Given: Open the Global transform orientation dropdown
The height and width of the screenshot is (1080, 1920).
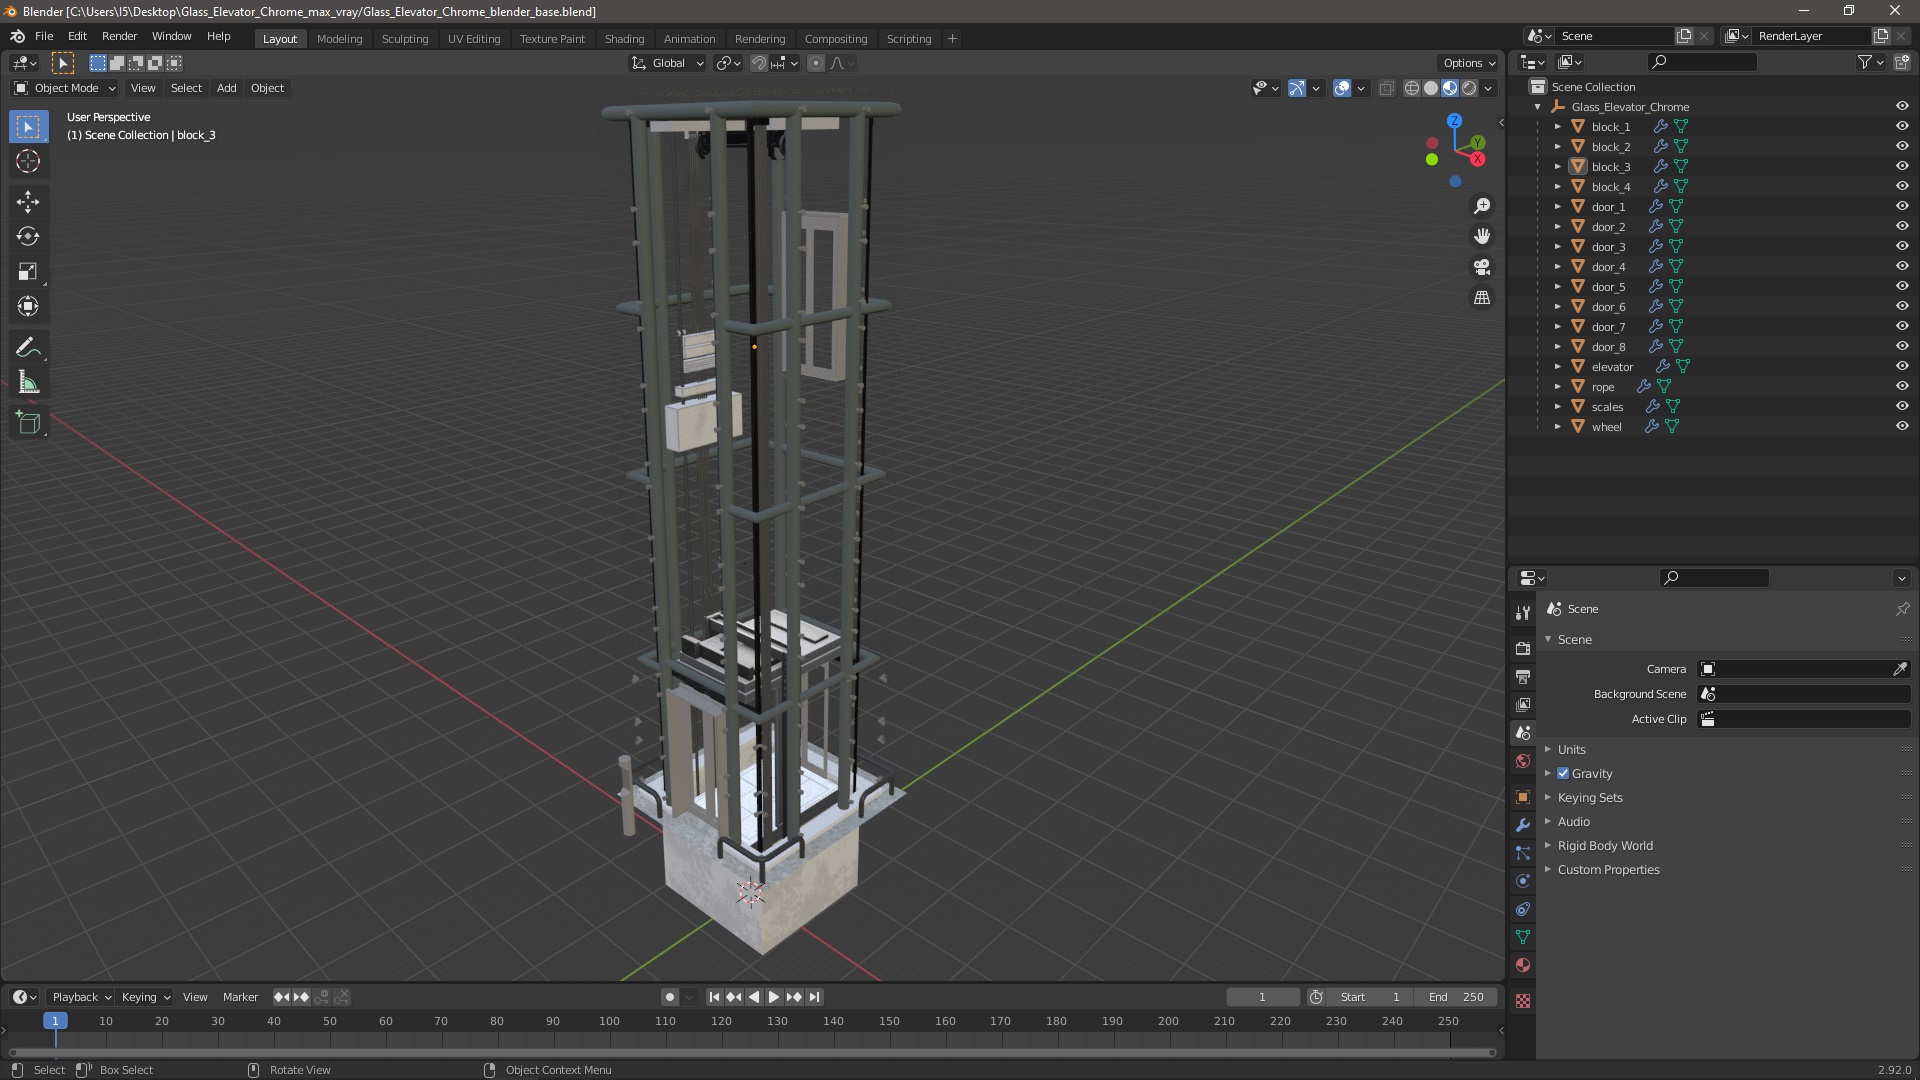Looking at the screenshot, I should [668, 63].
